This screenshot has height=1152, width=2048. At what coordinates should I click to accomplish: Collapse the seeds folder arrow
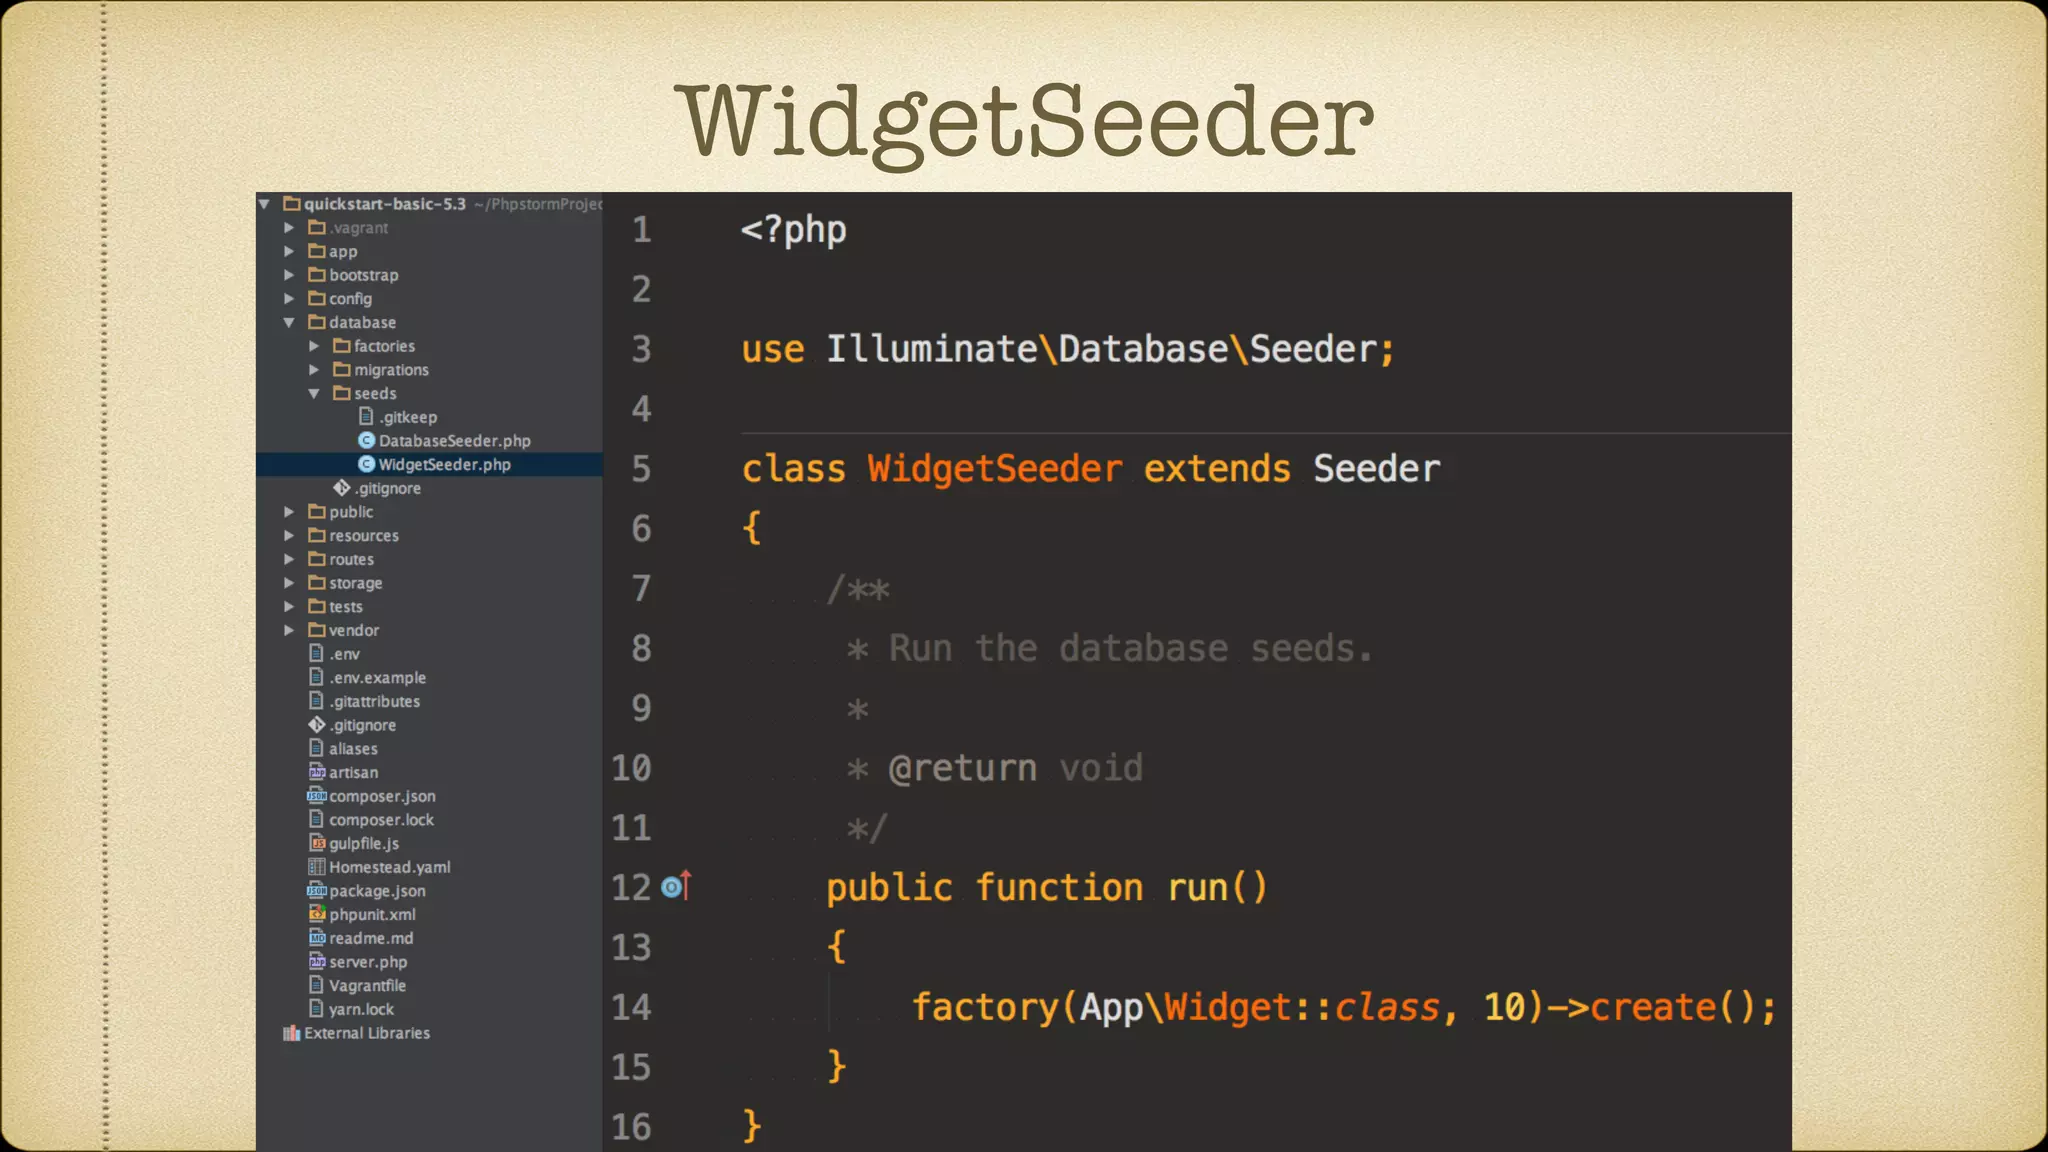point(314,394)
